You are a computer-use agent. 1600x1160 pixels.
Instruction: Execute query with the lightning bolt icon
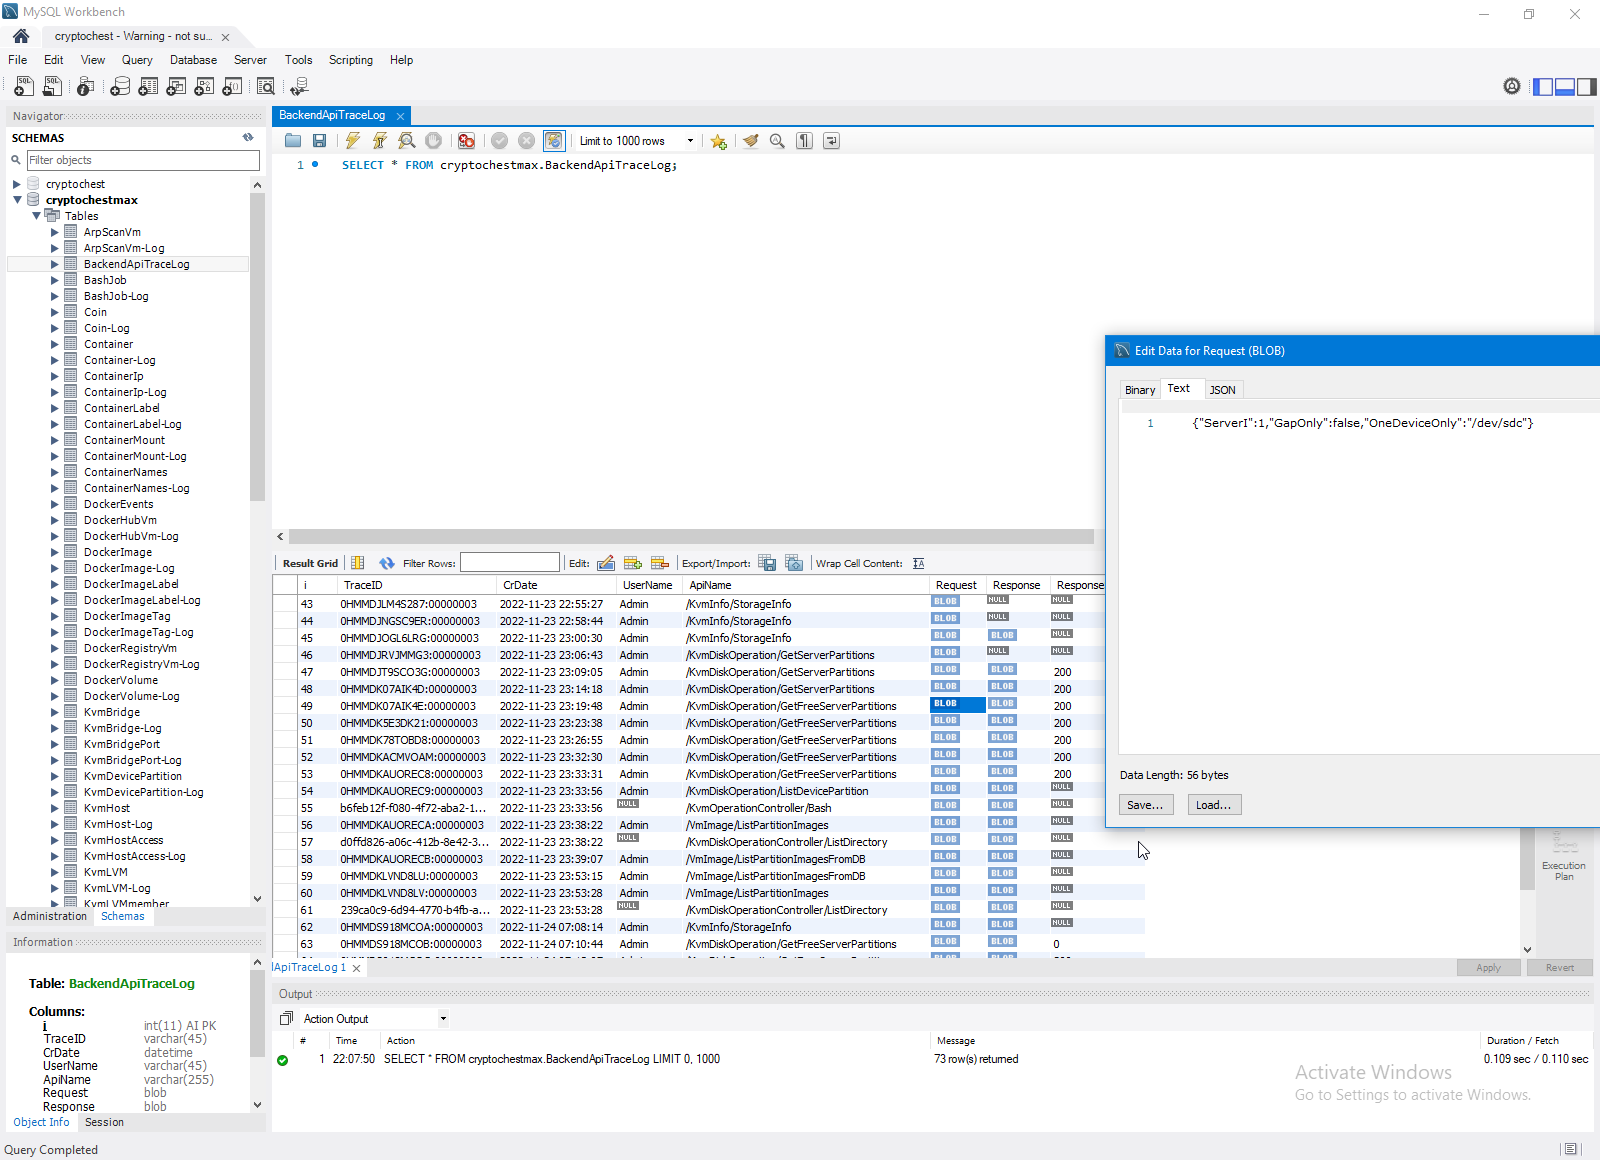coord(353,141)
